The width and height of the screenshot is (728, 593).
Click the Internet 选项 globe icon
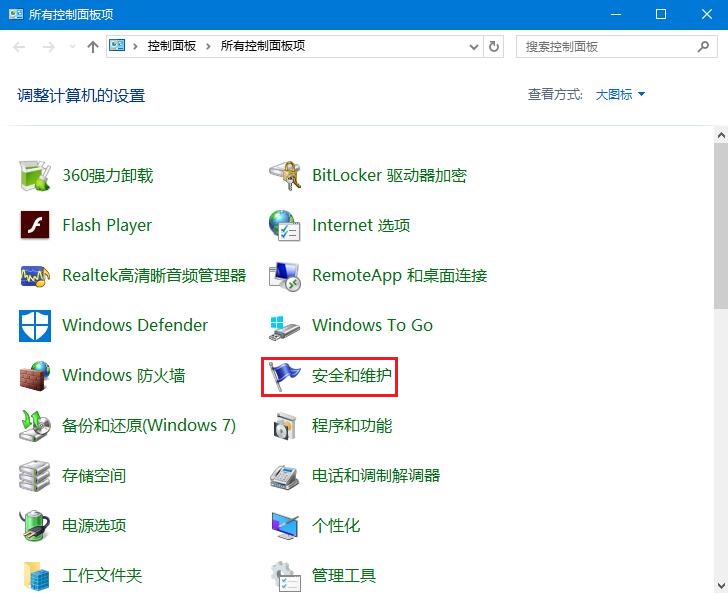285,225
